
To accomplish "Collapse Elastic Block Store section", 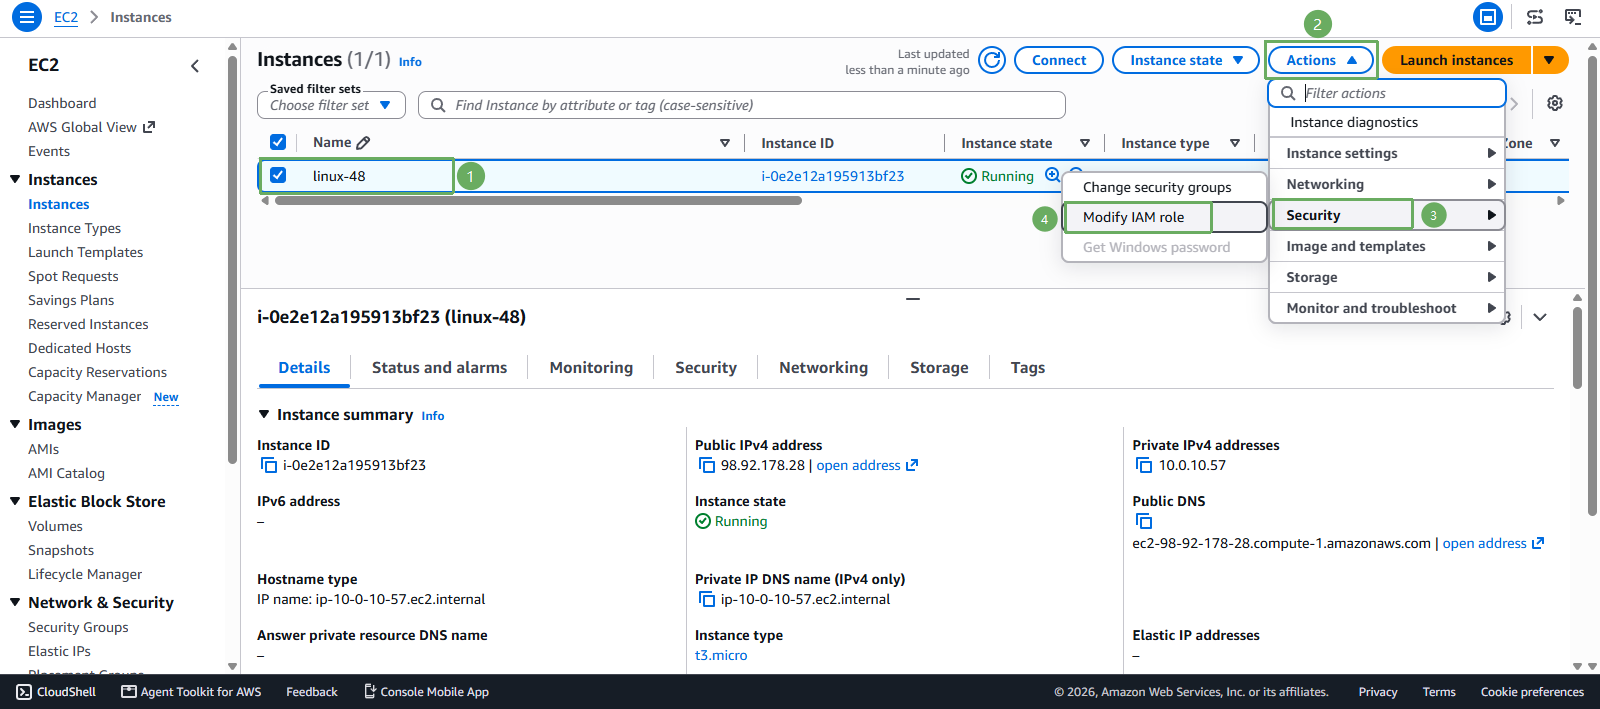I will [15, 501].
